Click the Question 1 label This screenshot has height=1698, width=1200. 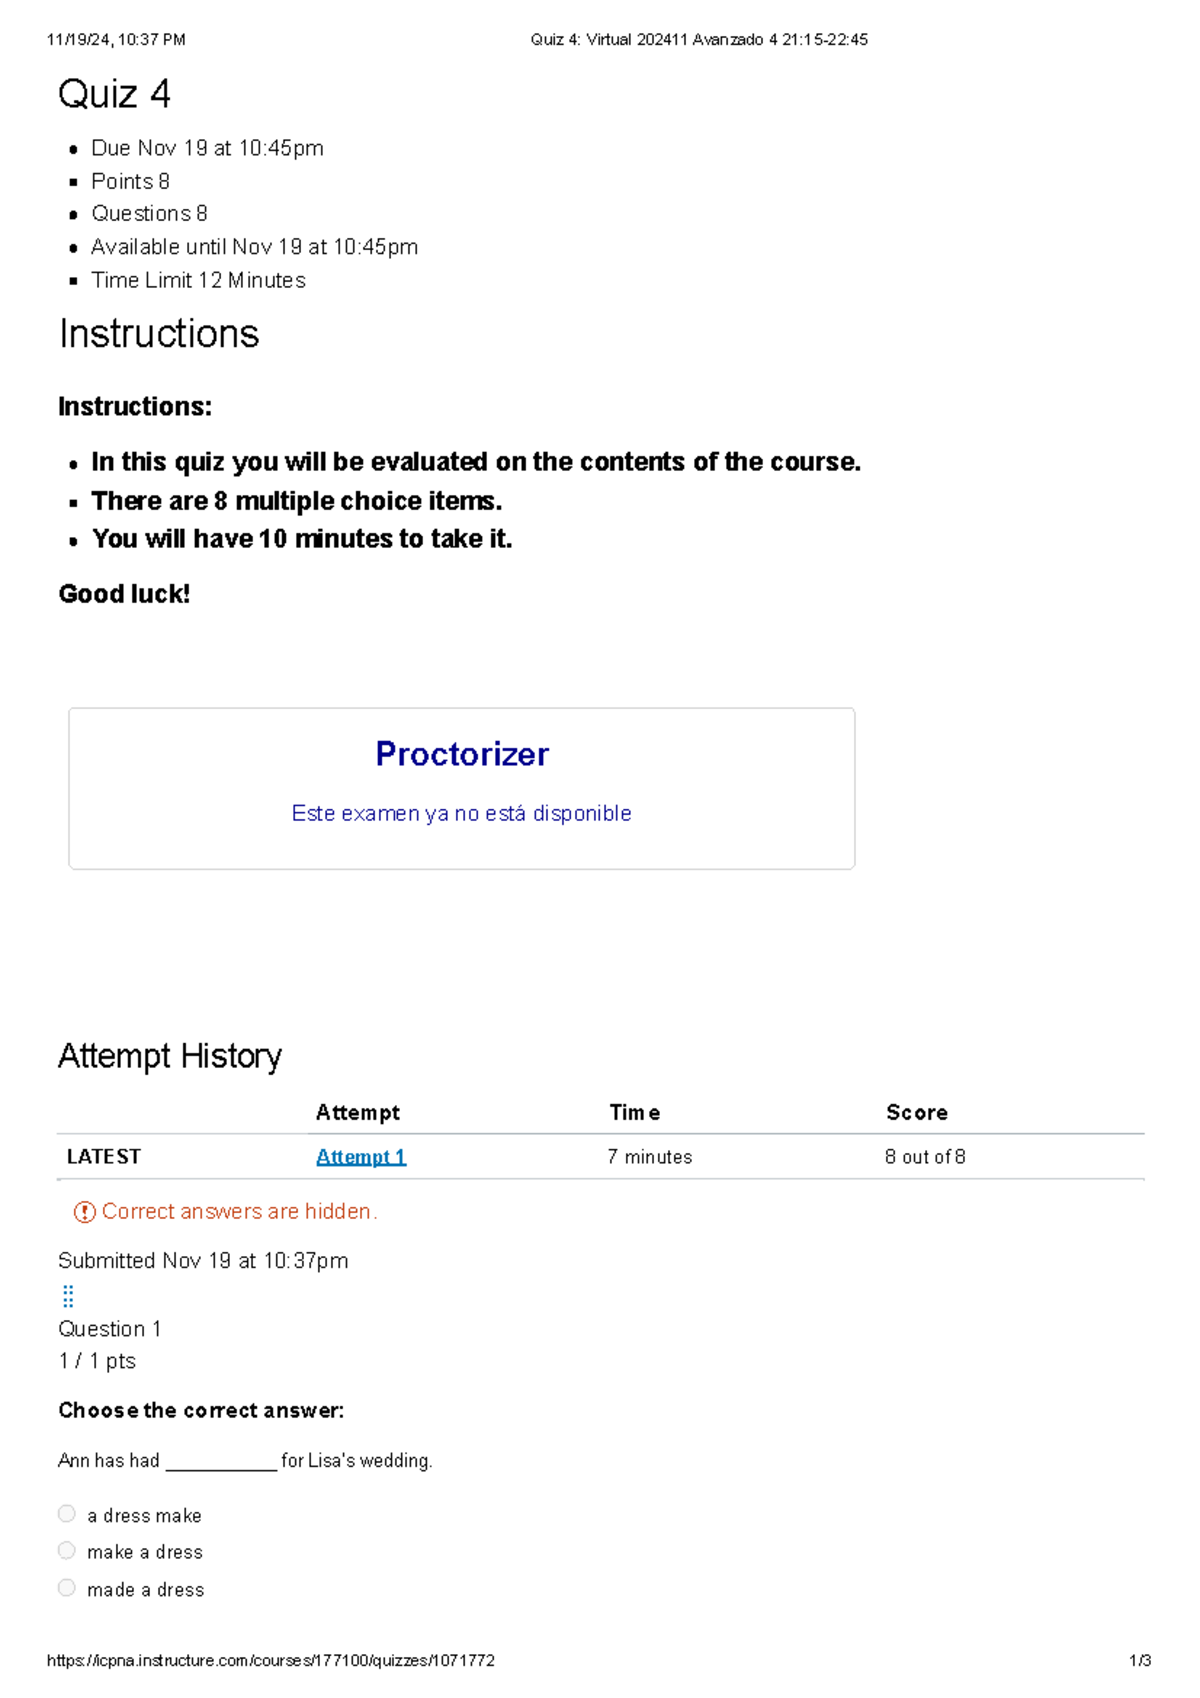click(x=110, y=1329)
